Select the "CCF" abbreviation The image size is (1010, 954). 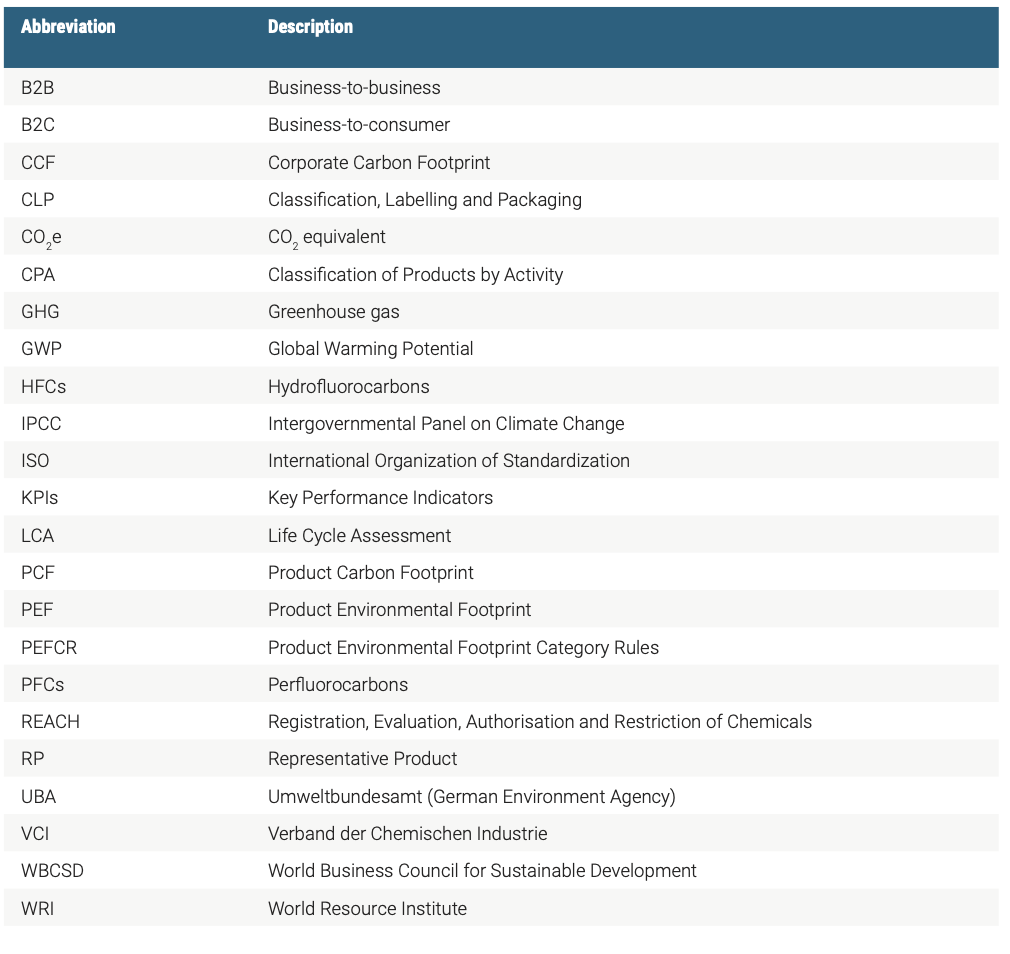38,162
